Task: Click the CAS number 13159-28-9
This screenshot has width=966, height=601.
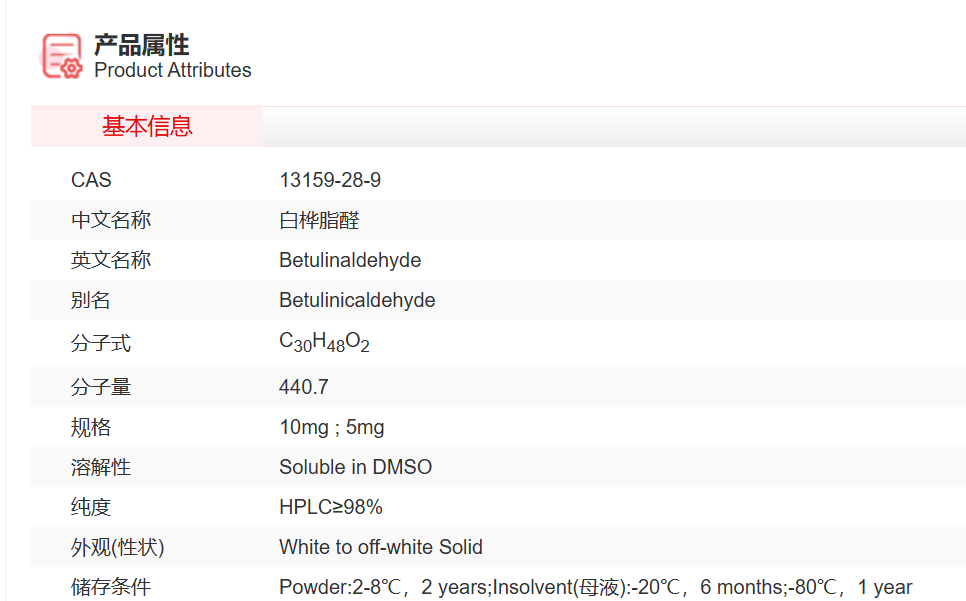Action: (x=330, y=180)
